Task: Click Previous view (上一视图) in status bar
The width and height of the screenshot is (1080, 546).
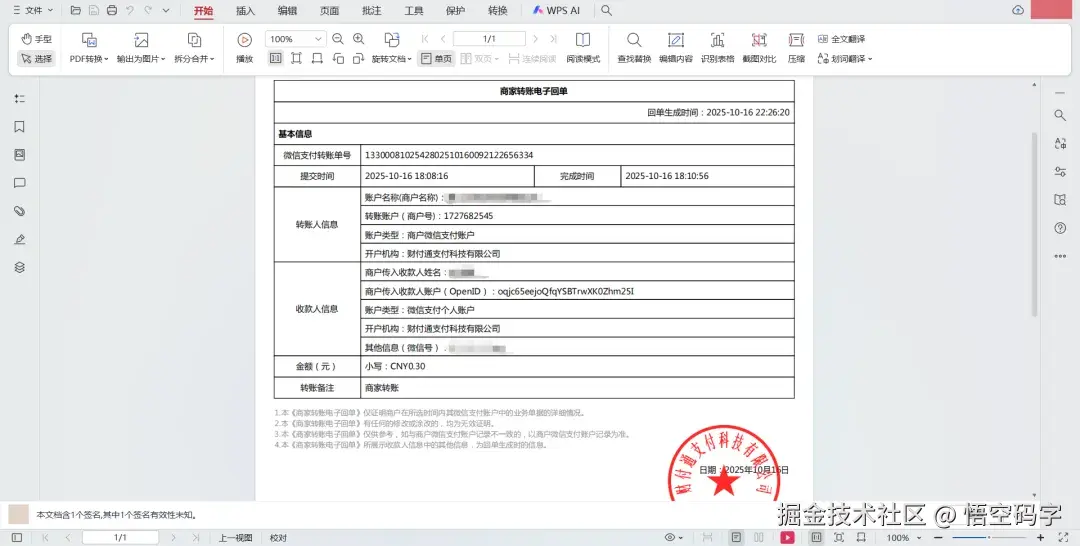Action: click(x=236, y=538)
